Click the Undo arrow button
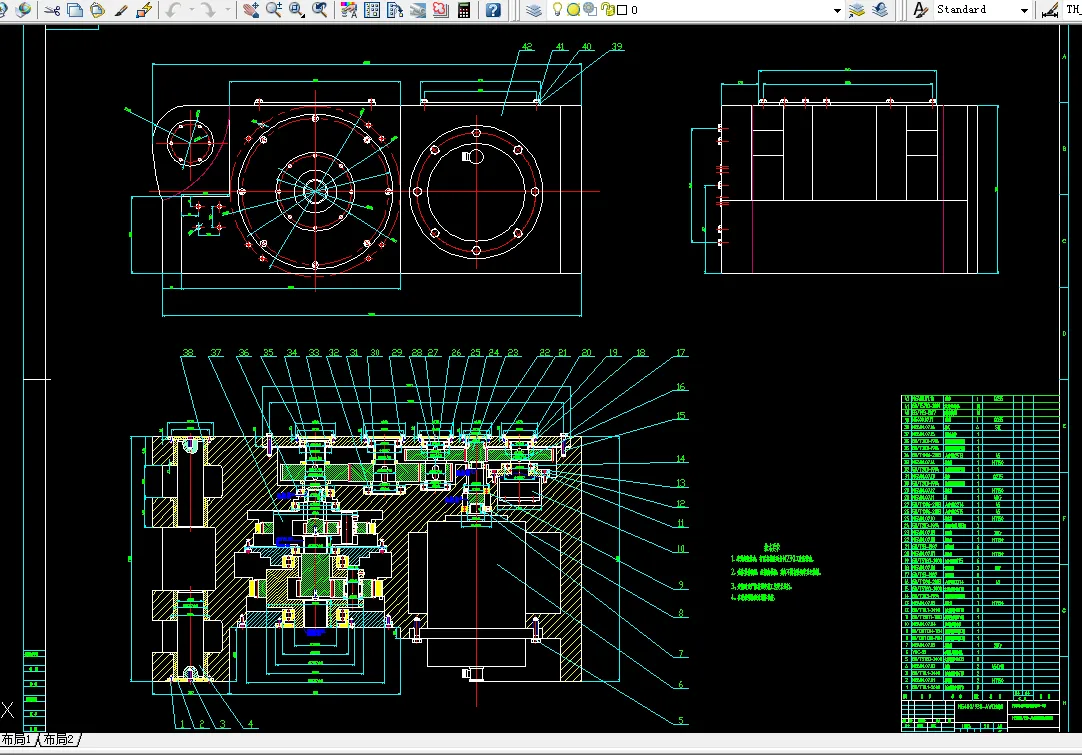The image size is (1082, 755). coord(174,10)
